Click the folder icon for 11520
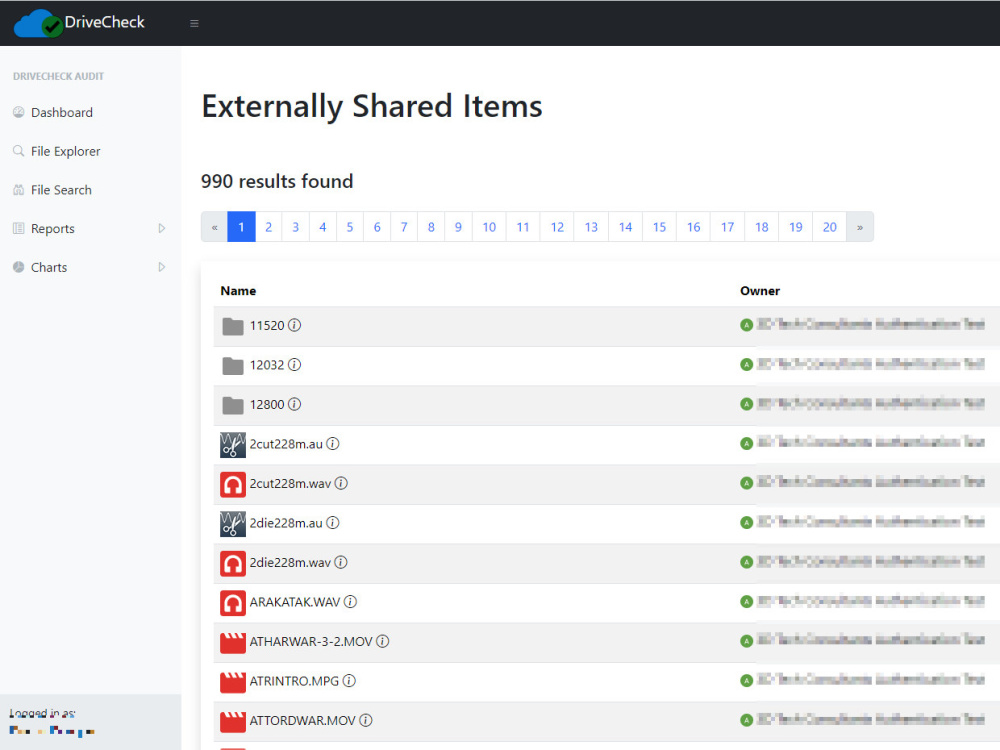The height and width of the screenshot is (750, 1000). tap(233, 326)
